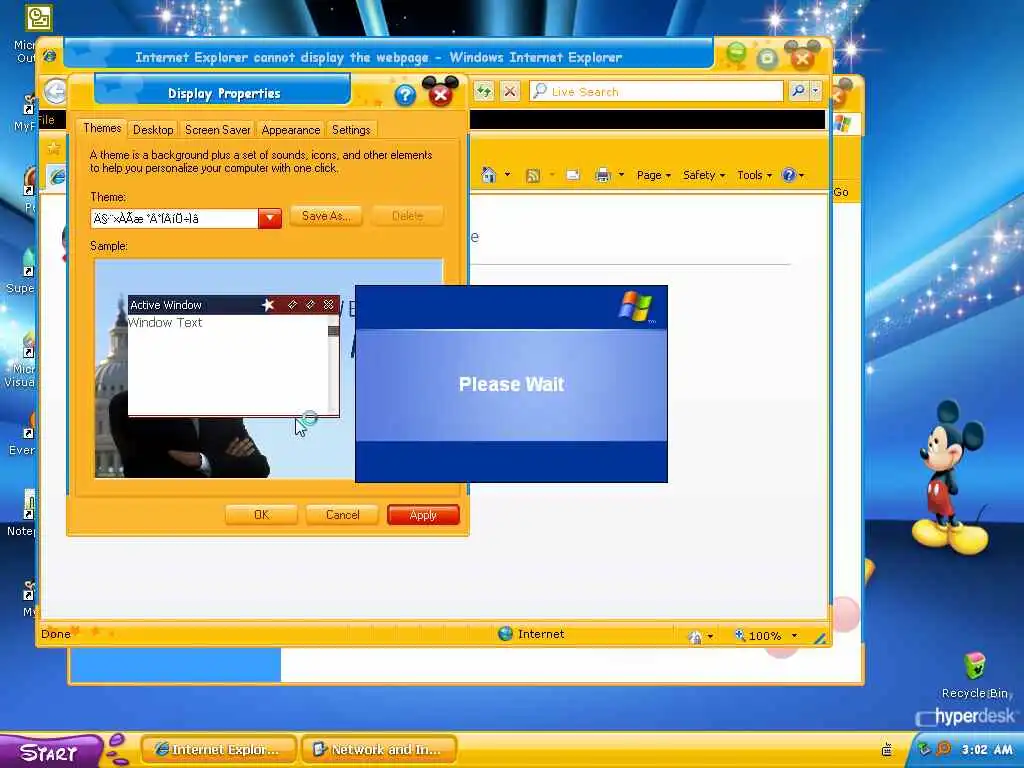Click the Start button
The image size is (1024, 768).
pyautogui.click(x=49, y=752)
